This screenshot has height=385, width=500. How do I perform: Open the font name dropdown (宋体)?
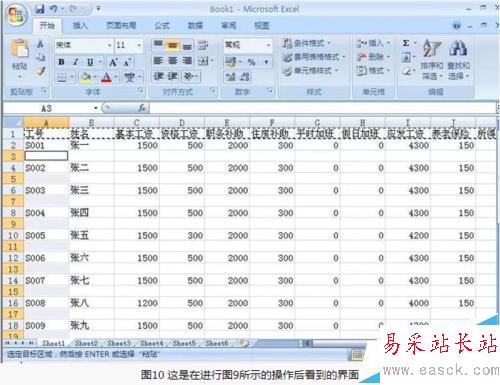109,45
